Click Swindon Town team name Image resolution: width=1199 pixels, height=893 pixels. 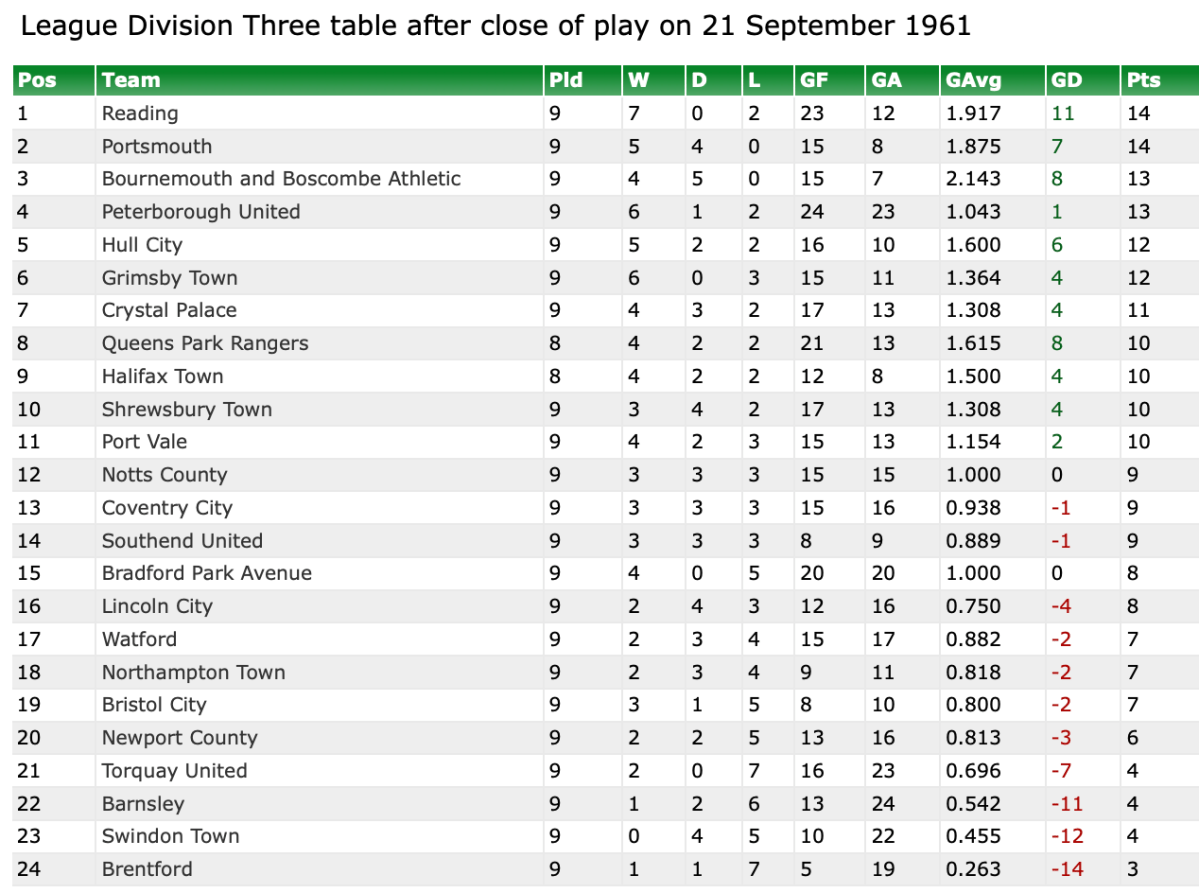(x=171, y=836)
